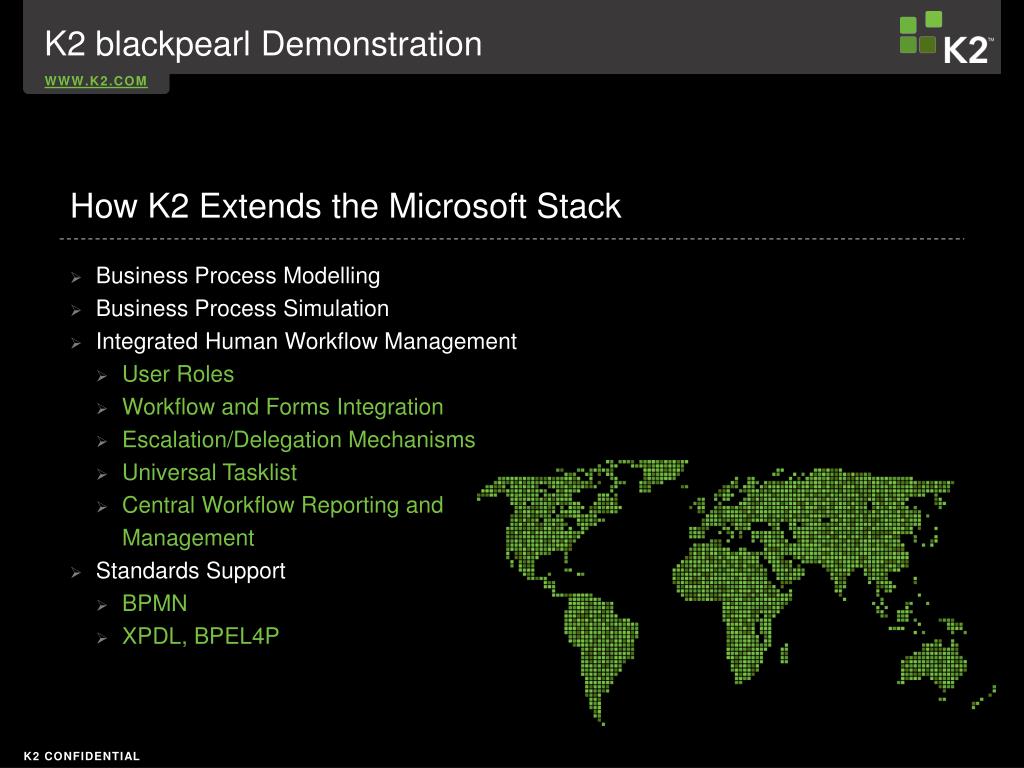Click the 'Standards Support' bullet
Screen dimensions: 1024x768
point(191,571)
